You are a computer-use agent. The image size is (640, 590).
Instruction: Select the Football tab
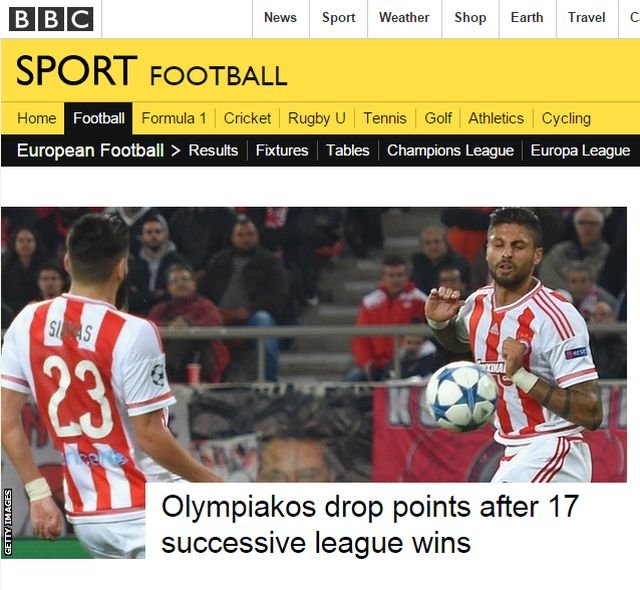coord(99,118)
